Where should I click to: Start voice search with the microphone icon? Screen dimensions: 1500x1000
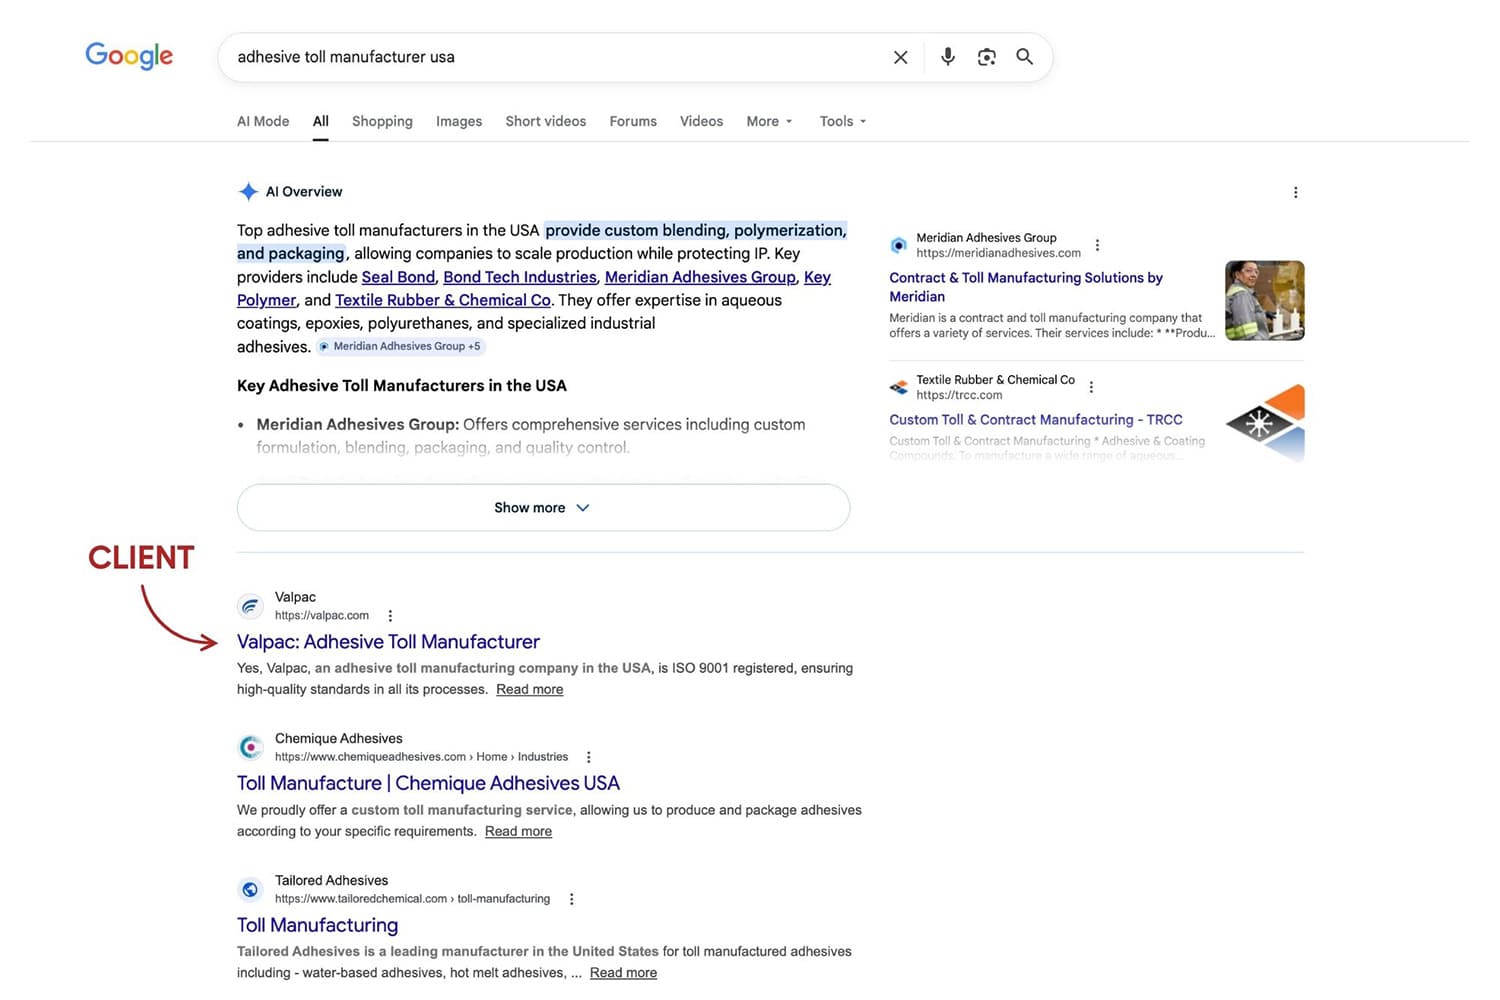(947, 57)
